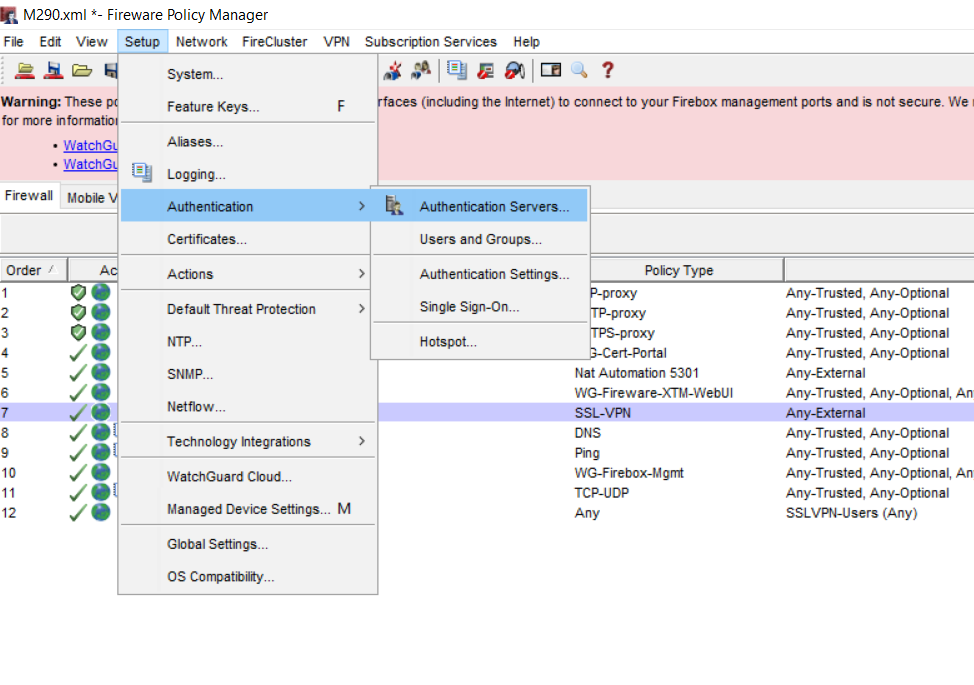
Task: Choose Authentication Settings...
Action: pos(480,274)
